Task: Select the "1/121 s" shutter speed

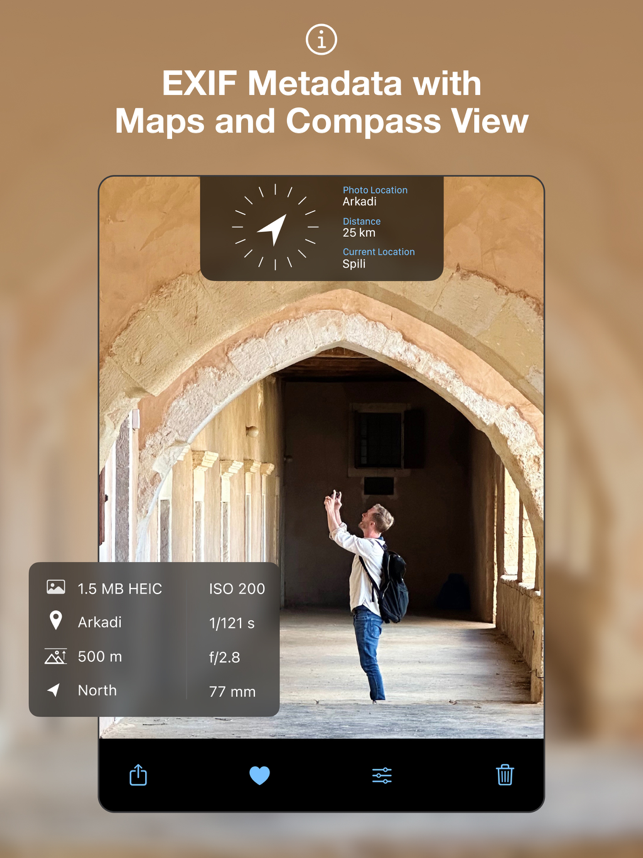Action: [x=232, y=623]
